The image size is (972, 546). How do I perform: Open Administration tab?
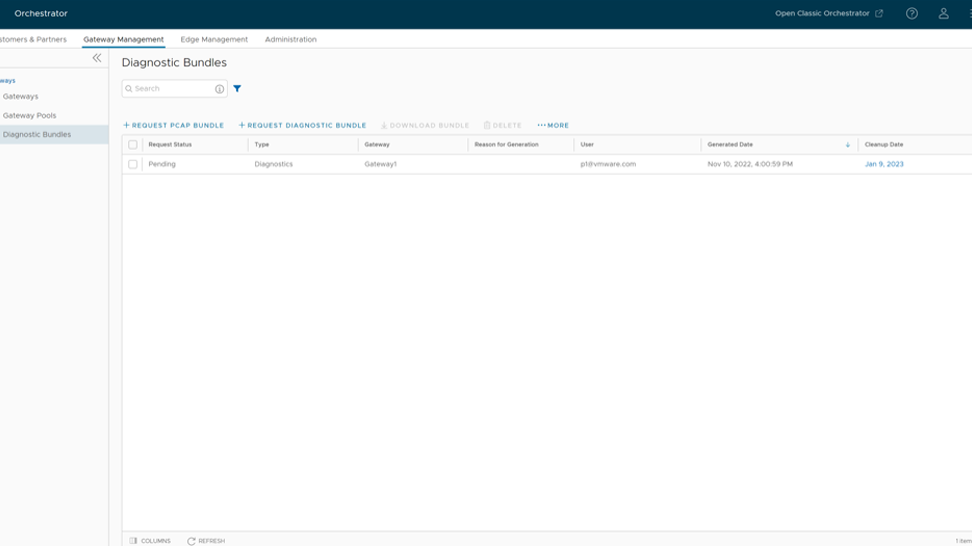(x=291, y=39)
